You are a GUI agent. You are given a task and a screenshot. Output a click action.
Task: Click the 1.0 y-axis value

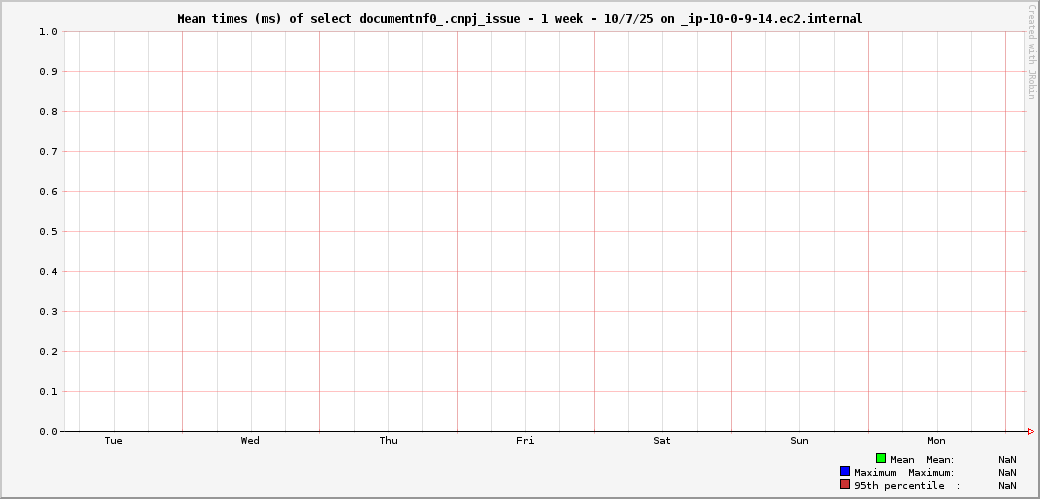coord(48,32)
